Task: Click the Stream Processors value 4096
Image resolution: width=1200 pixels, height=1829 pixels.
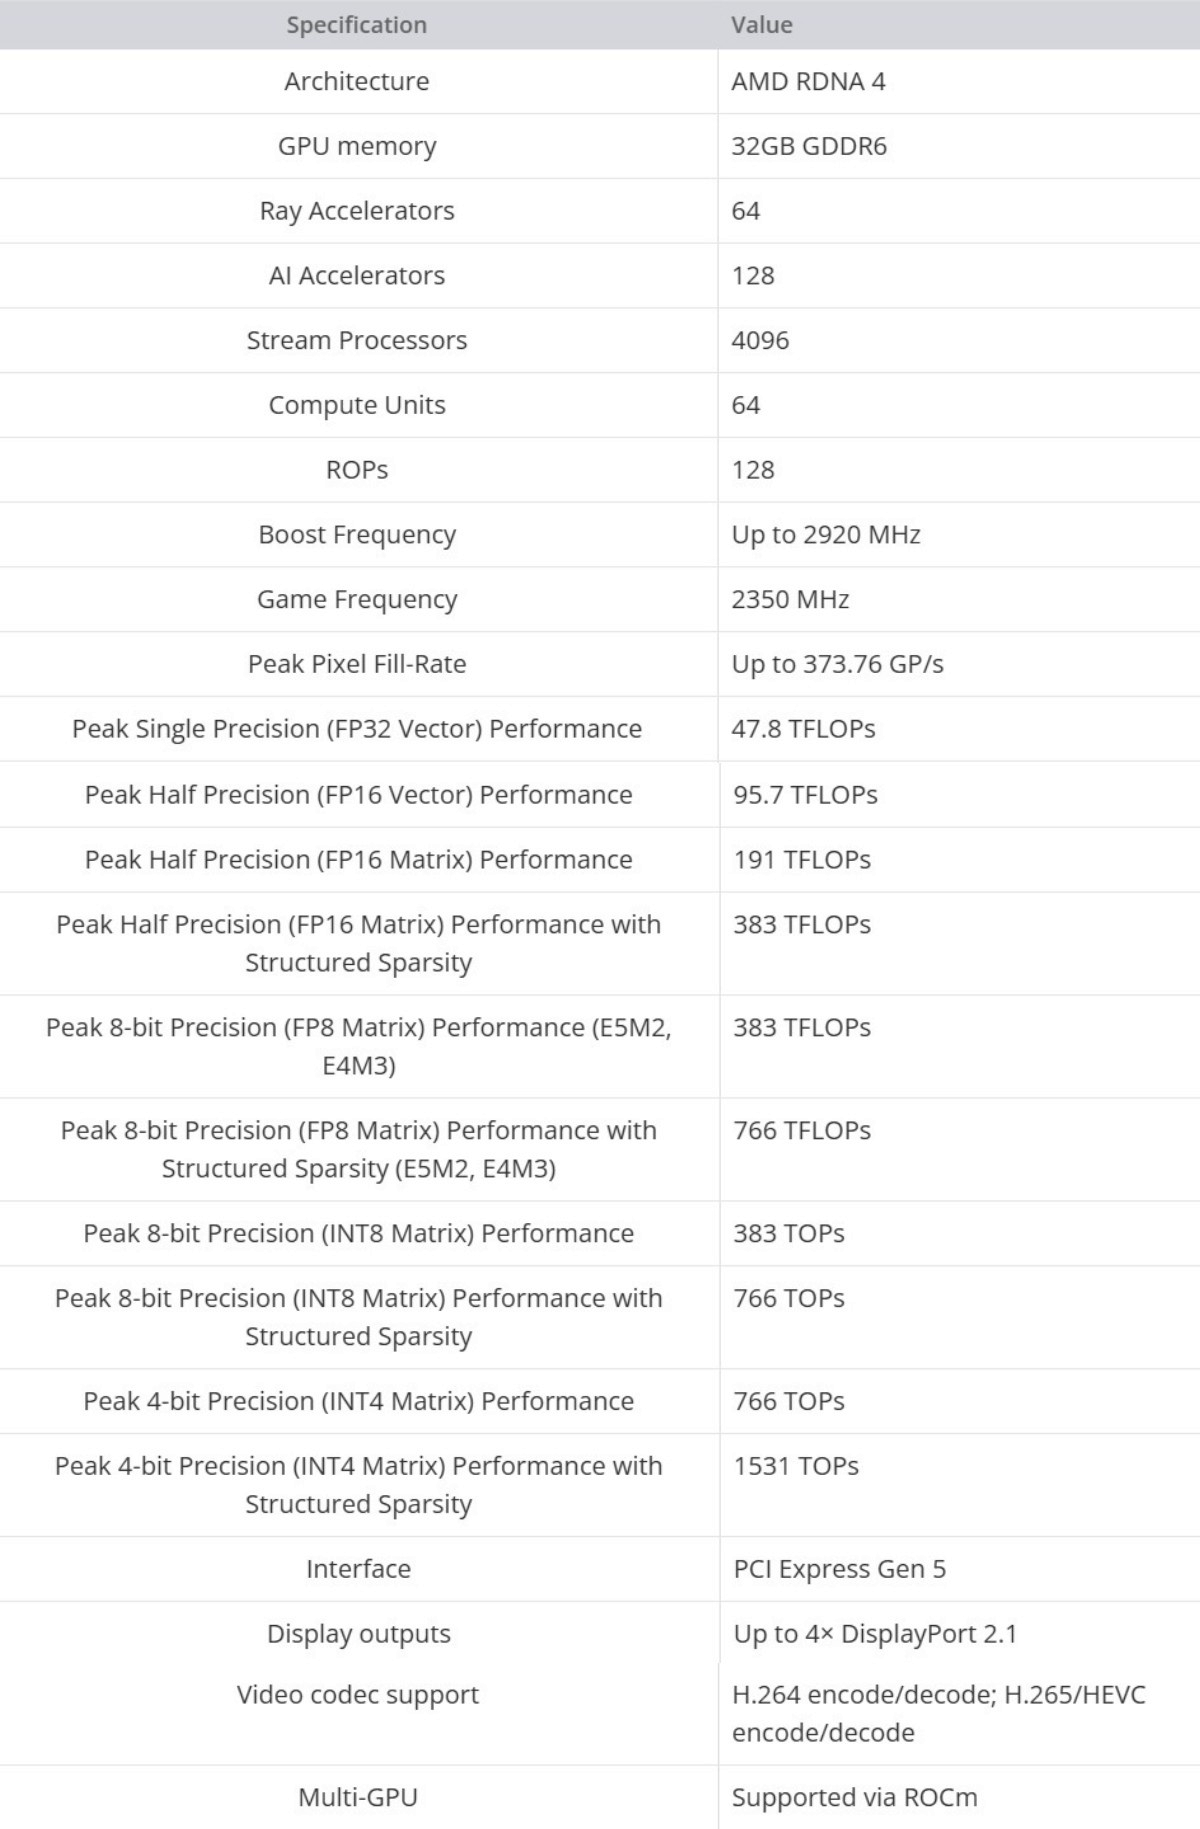Action: (x=760, y=340)
